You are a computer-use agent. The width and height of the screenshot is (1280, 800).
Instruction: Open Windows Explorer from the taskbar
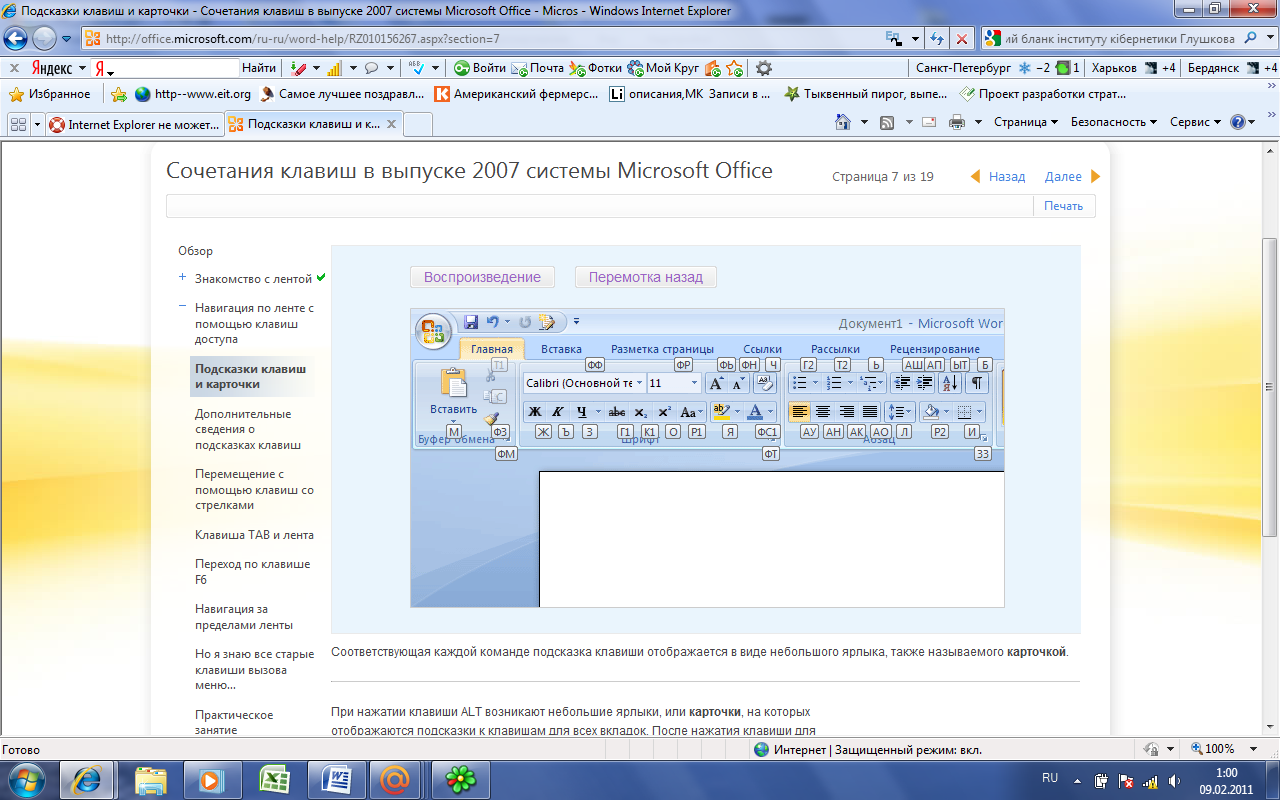[150, 779]
